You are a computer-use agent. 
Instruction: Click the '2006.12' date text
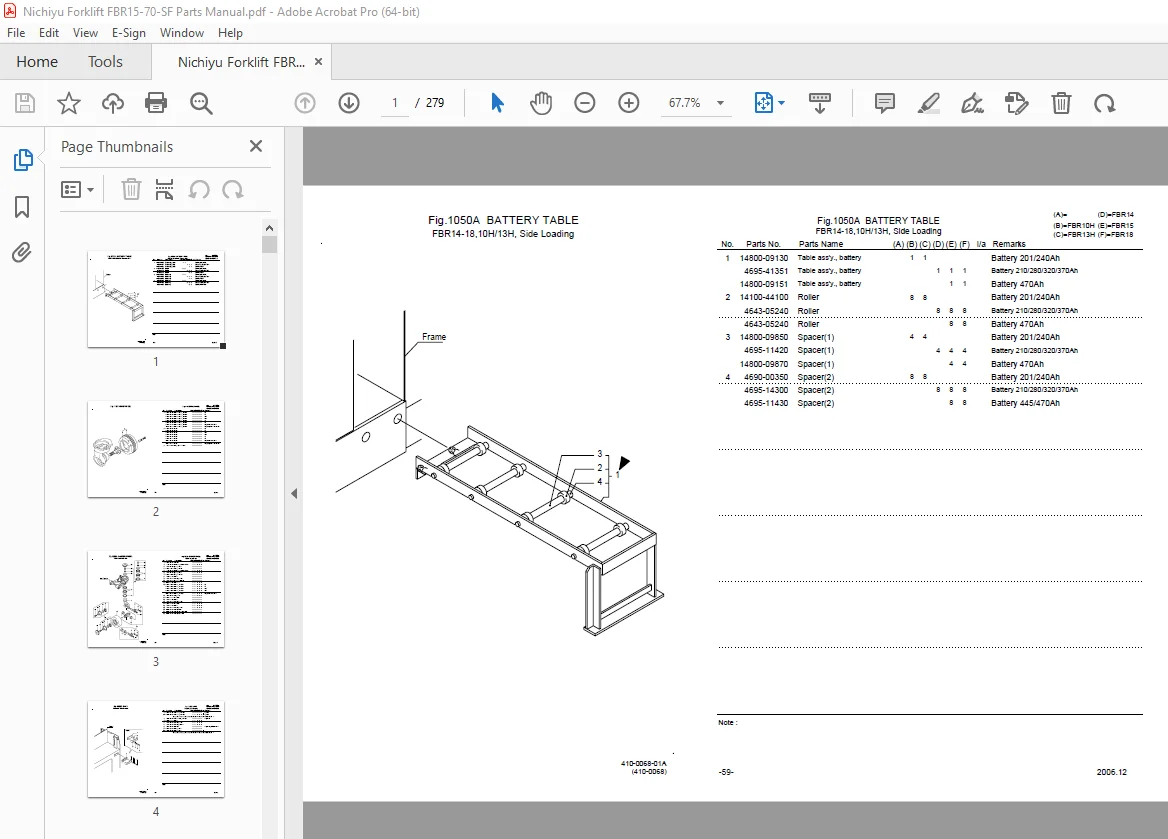[x=1111, y=772]
